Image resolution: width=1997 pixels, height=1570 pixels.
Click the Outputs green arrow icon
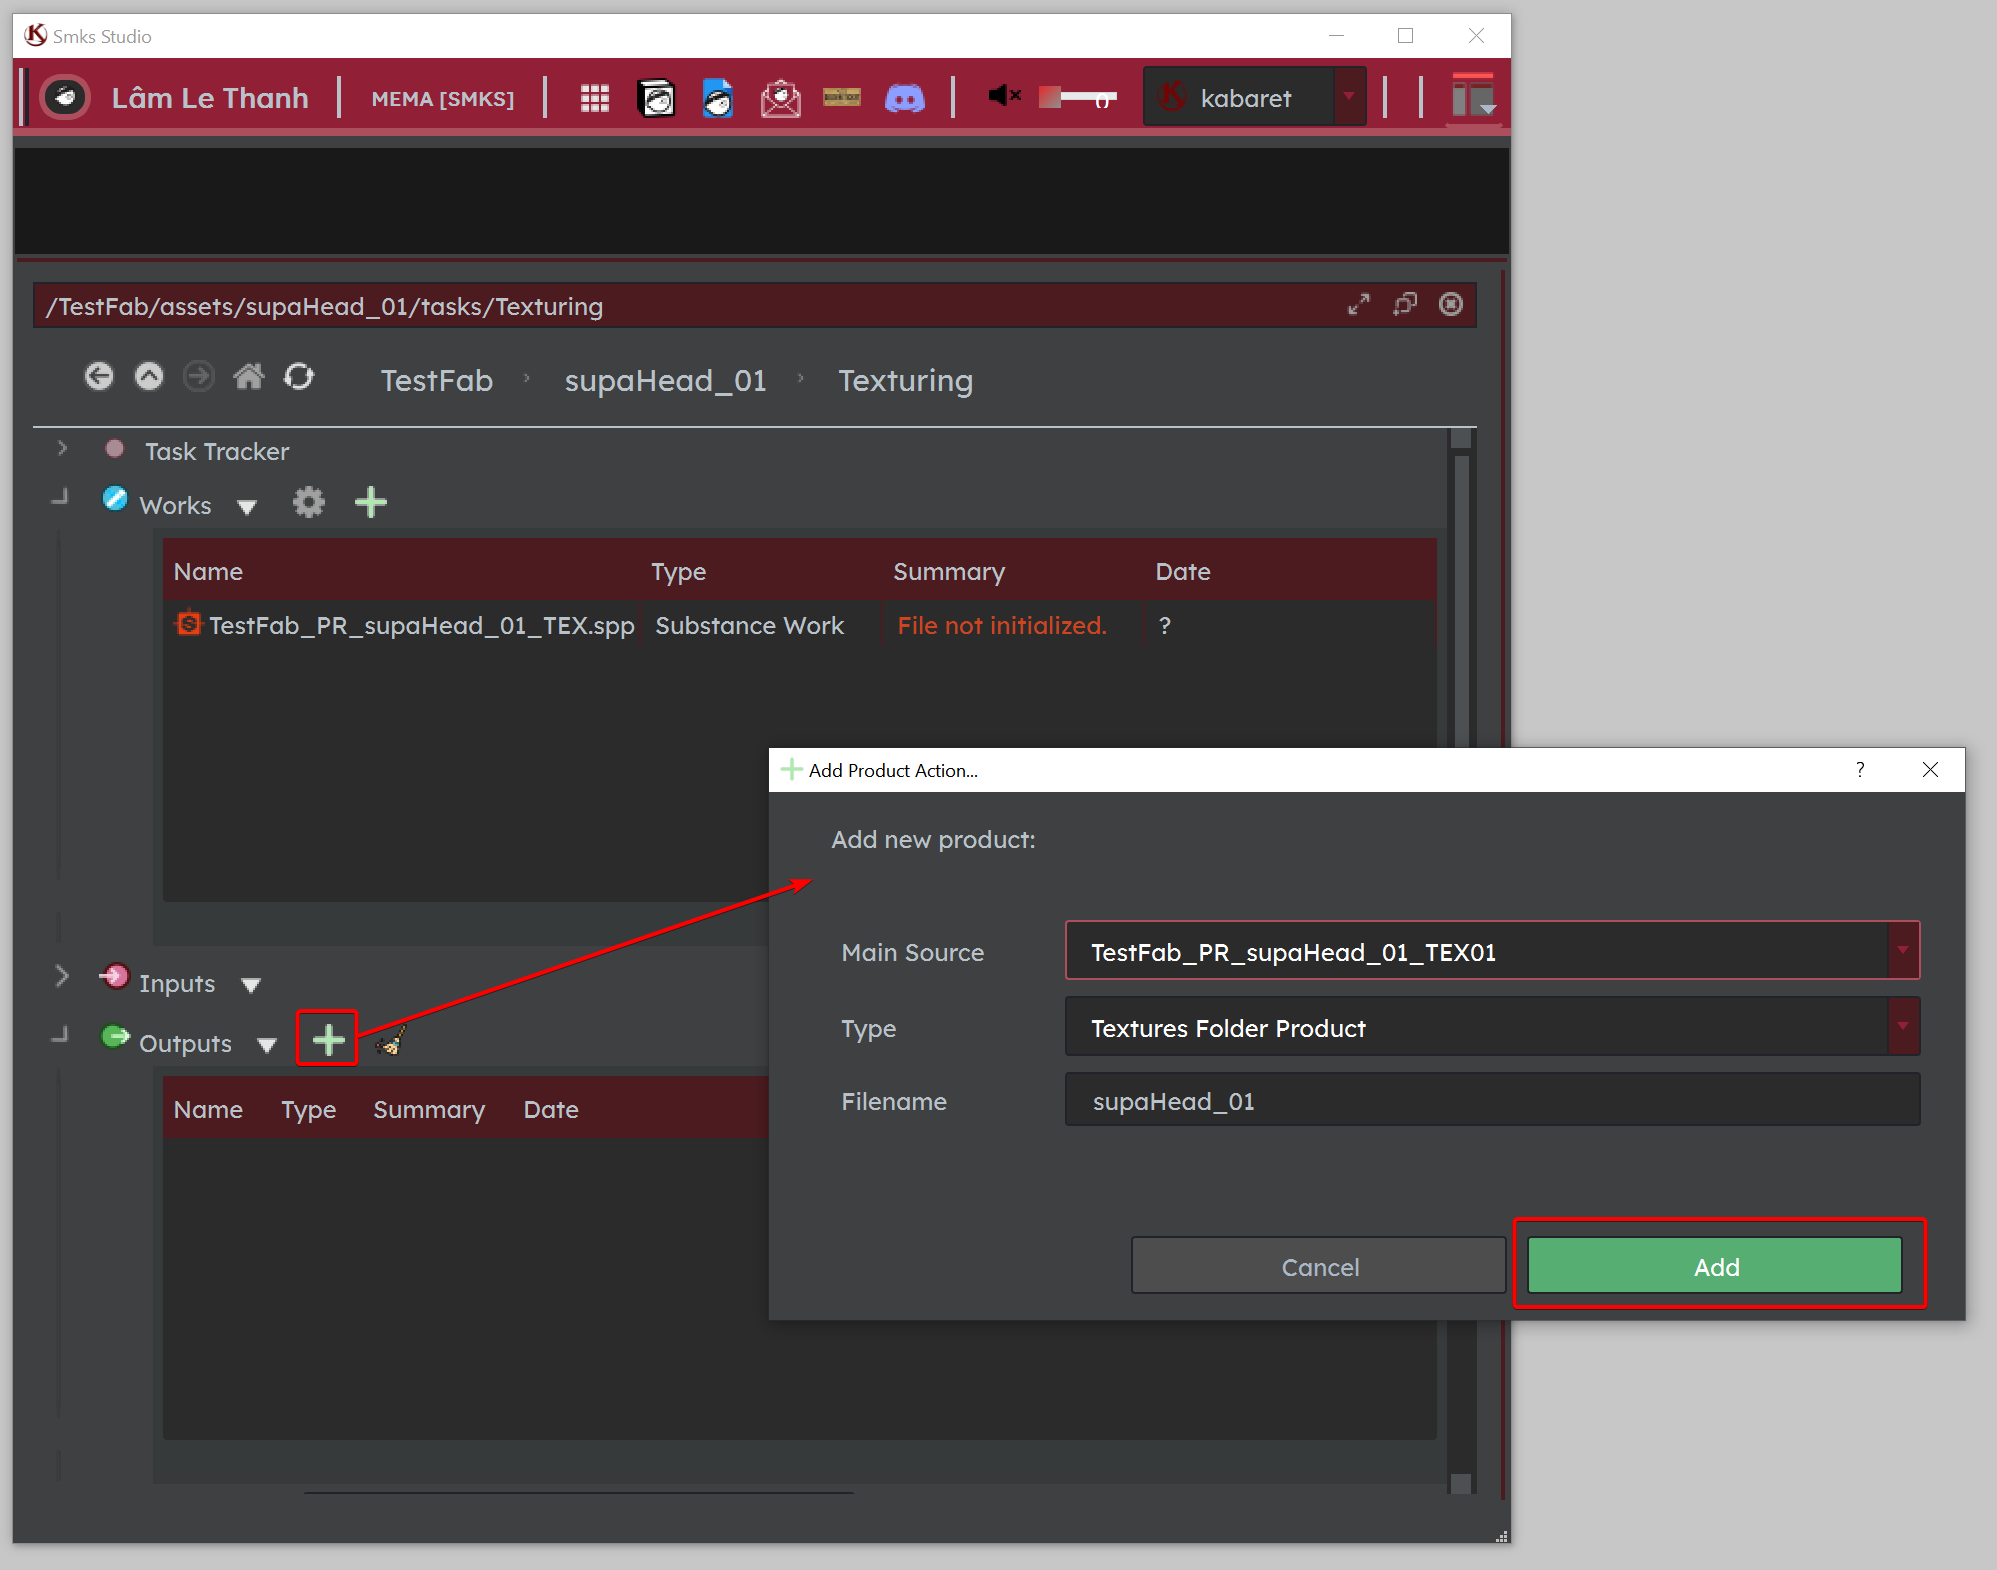[116, 1036]
